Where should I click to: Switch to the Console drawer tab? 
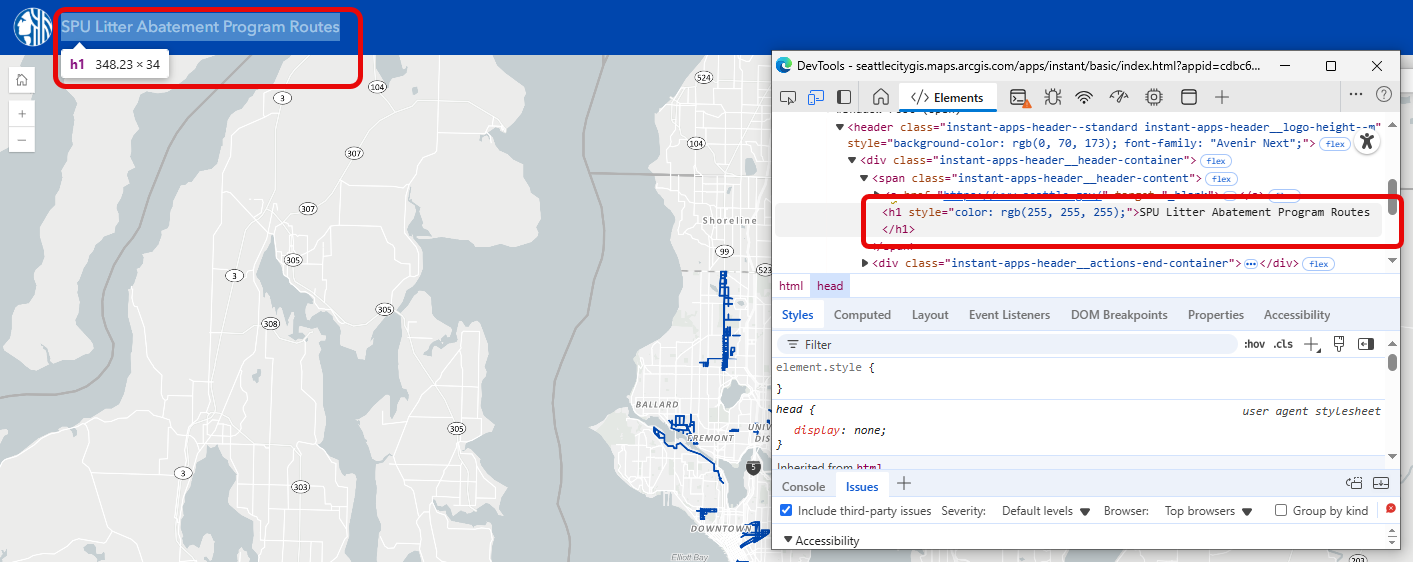pyautogui.click(x=803, y=487)
